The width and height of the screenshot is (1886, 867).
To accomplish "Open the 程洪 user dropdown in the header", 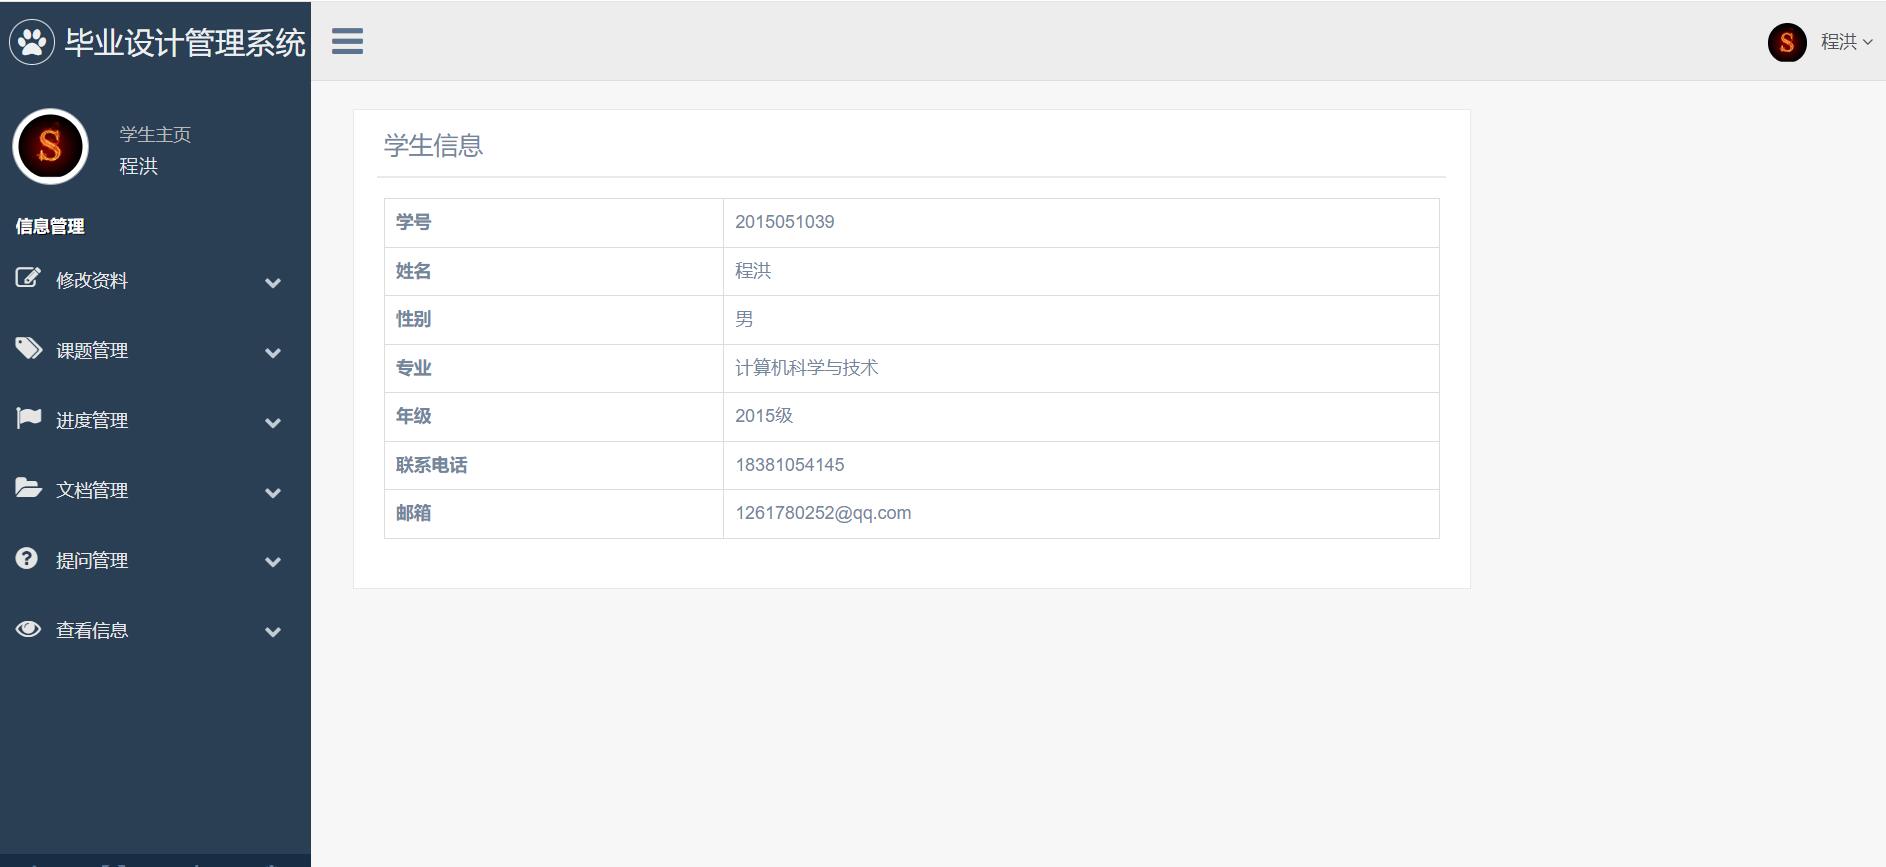I will [x=1846, y=42].
